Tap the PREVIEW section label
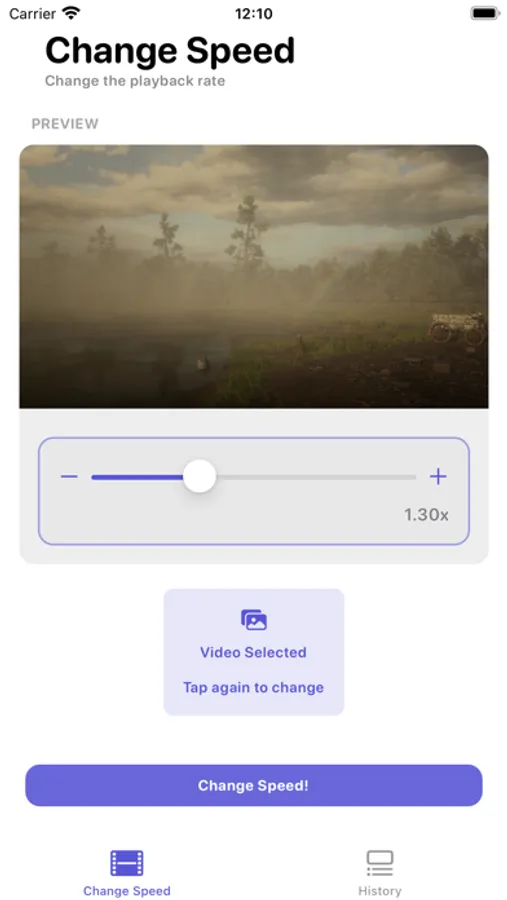 (65, 124)
